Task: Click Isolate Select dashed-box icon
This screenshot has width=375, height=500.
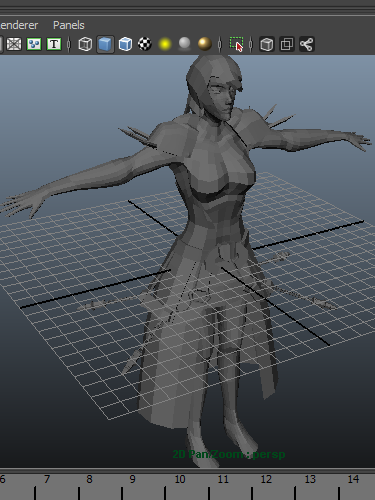Action: pos(236,44)
